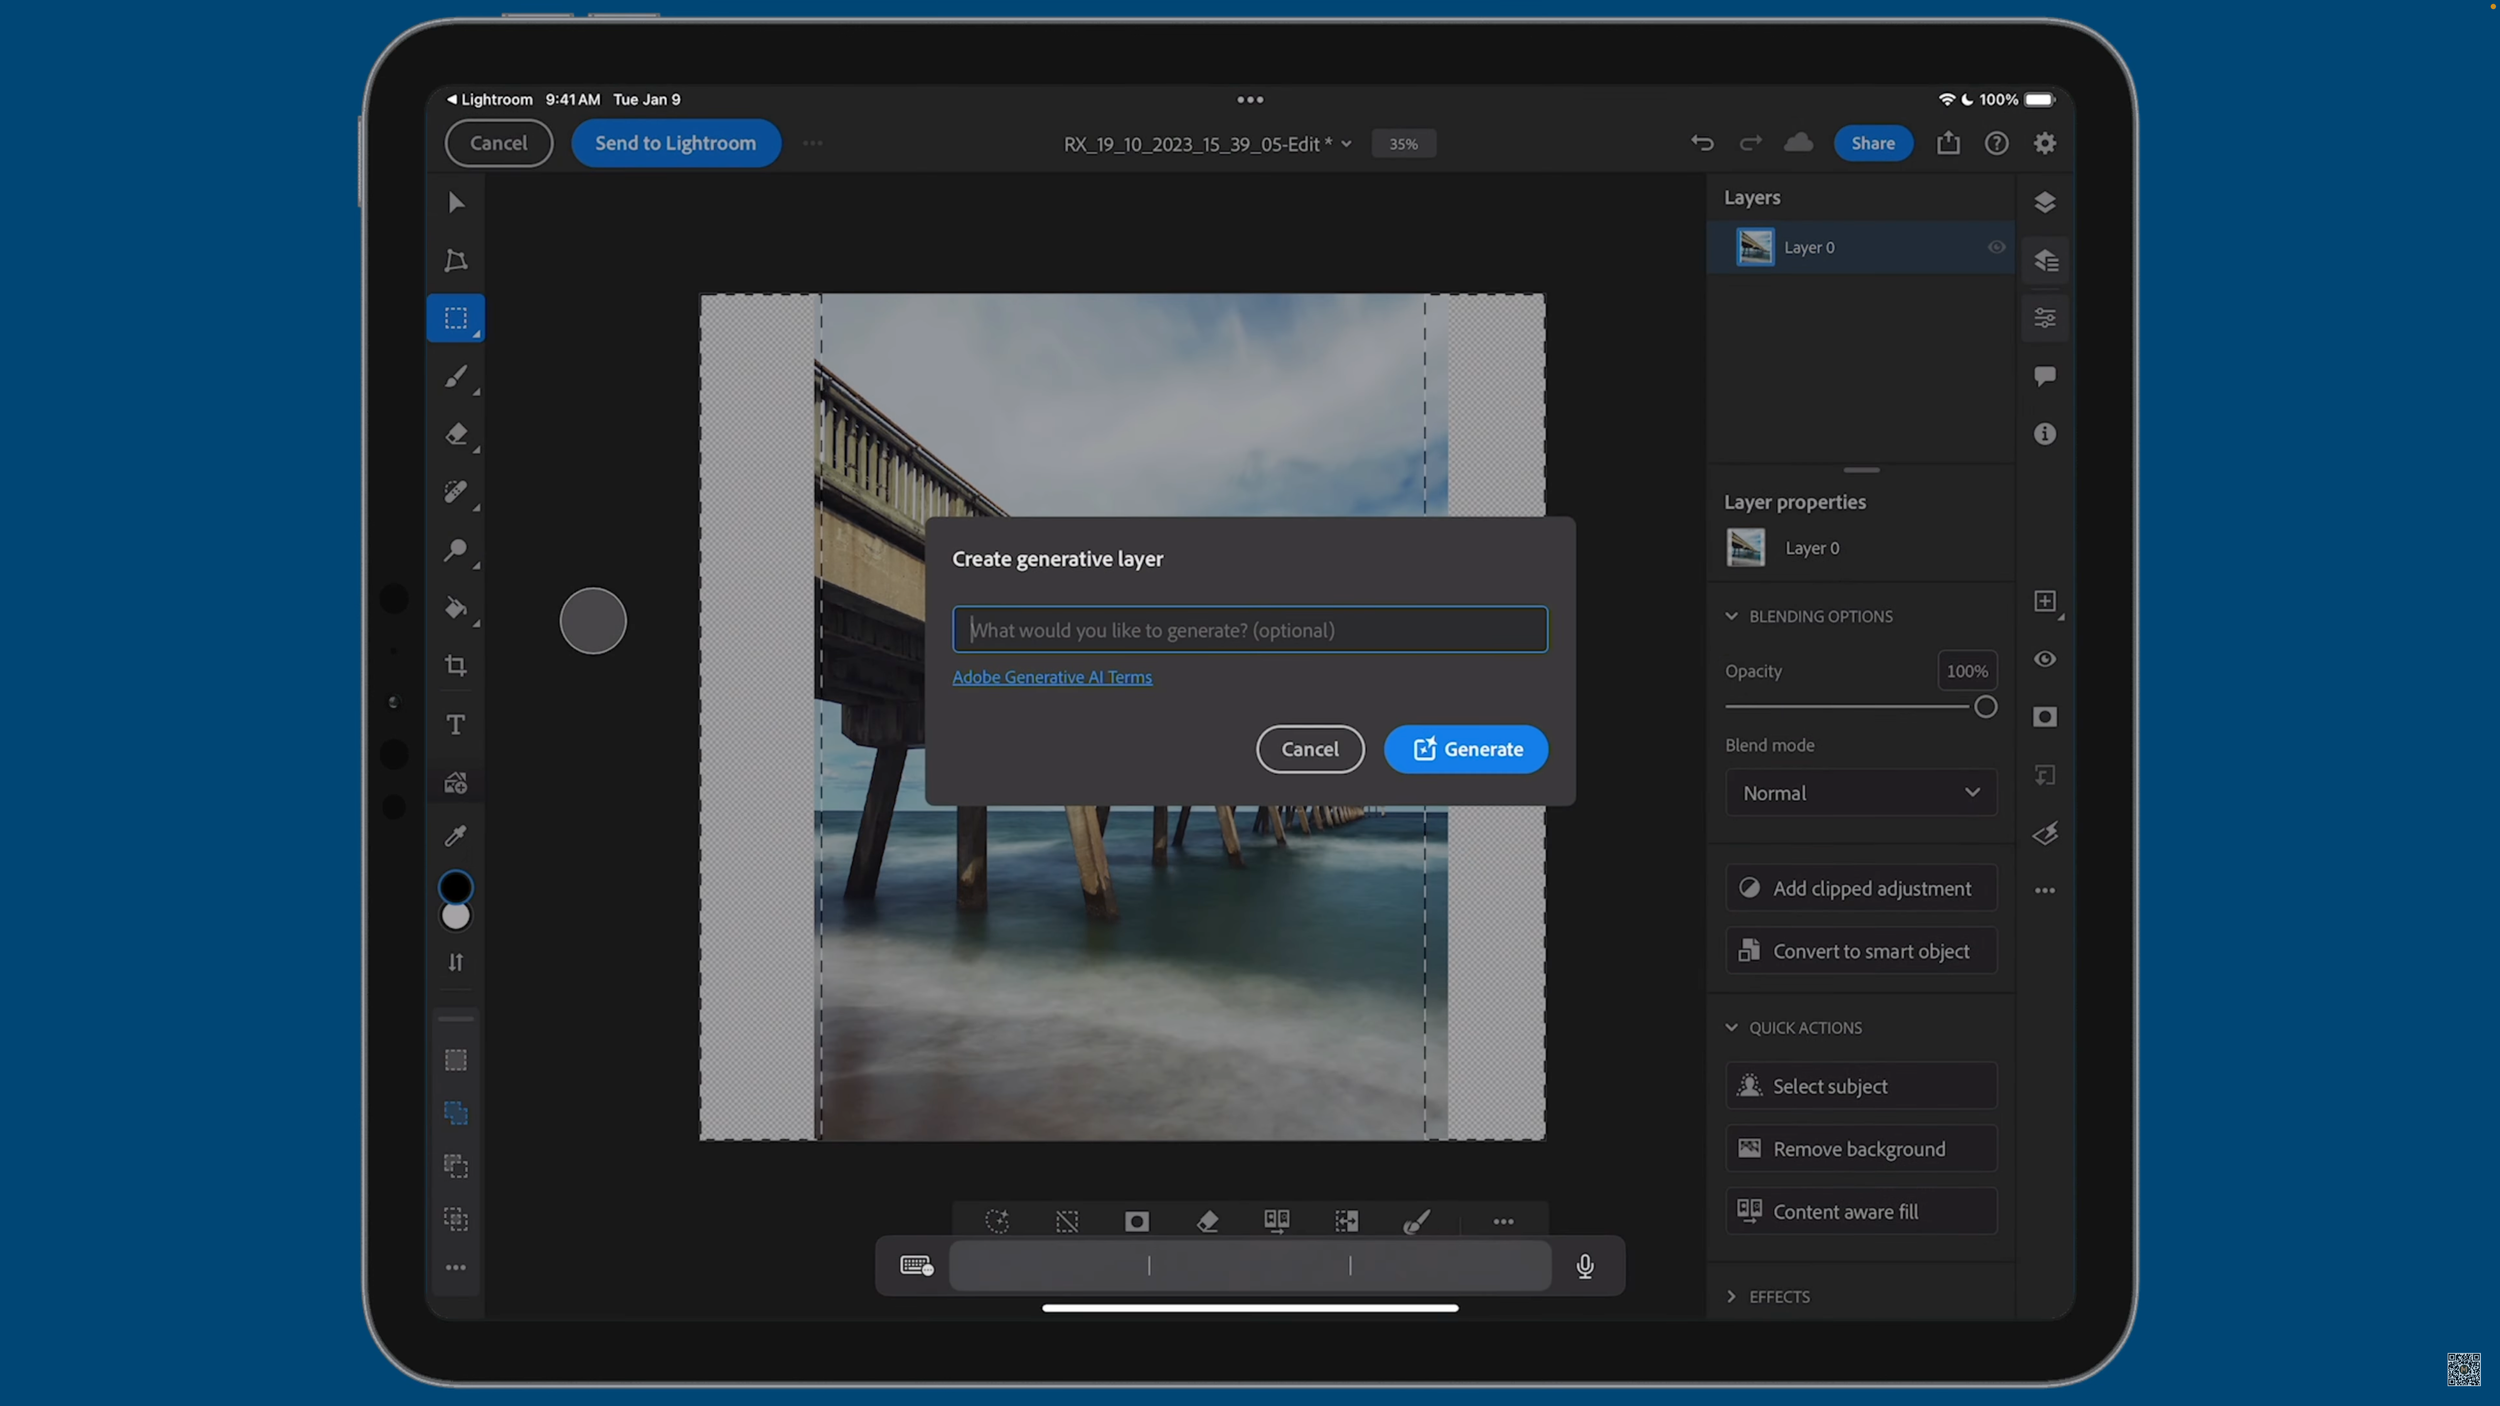Select the Type tool

pyautogui.click(x=456, y=724)
